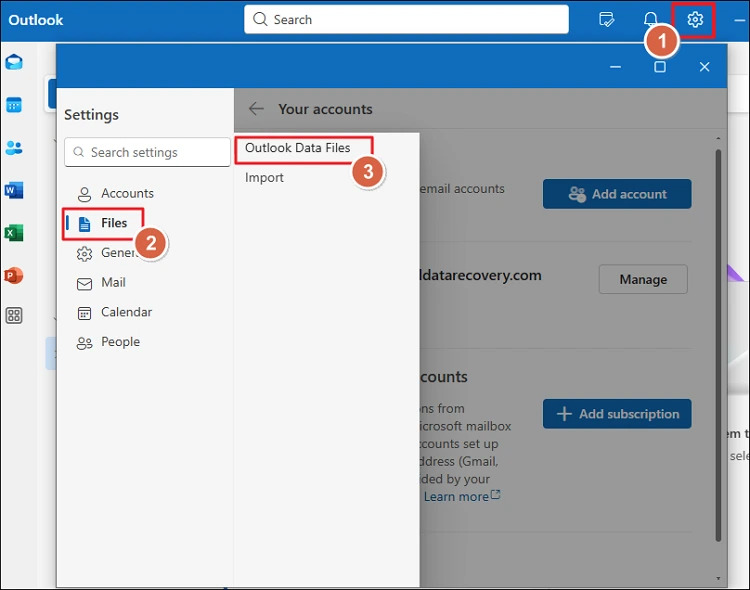Open the notifications bell
The width and height of the screenshot is (750, 590).
[x=650, y=20]
